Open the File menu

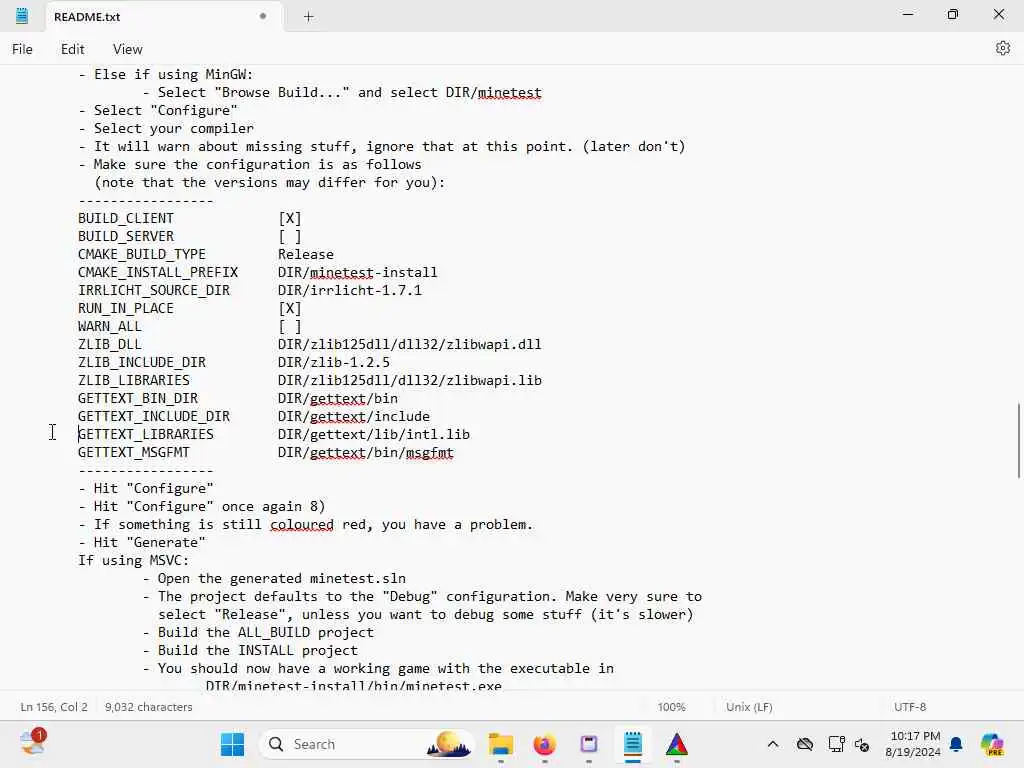point(22,49)
